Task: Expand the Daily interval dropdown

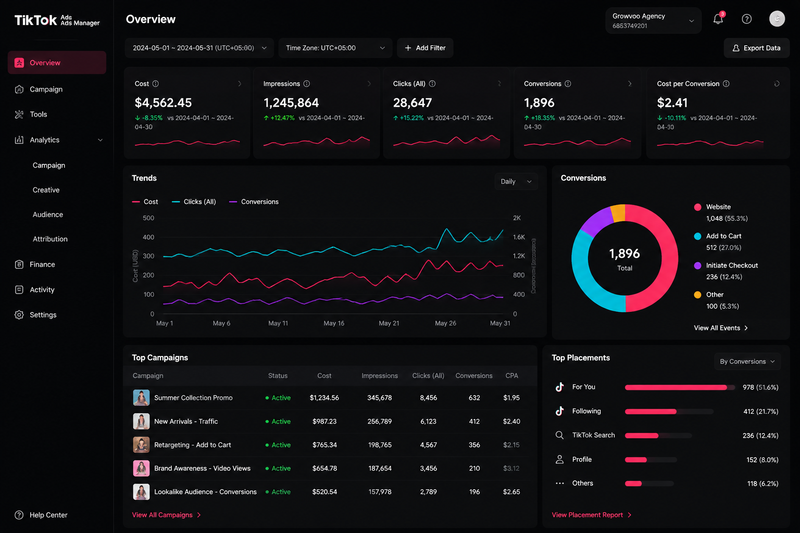Action: tap(516, 182)
